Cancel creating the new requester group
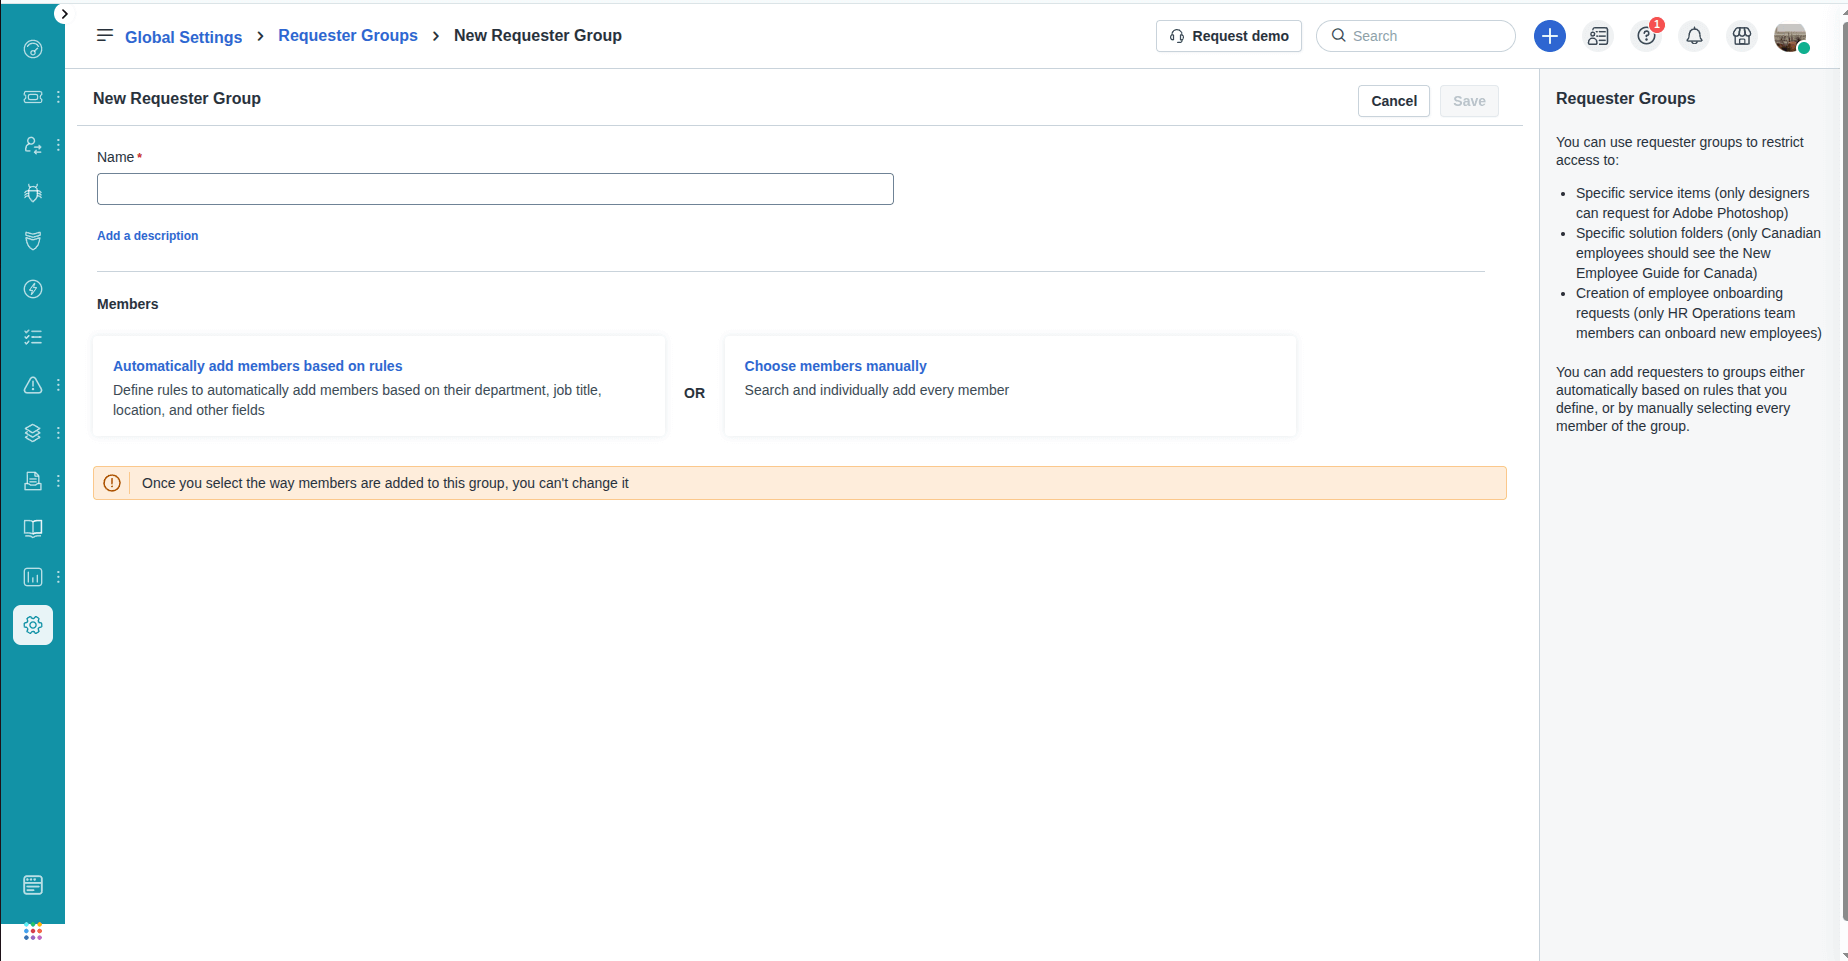 pyautogui.click(x=1393, y=101)
